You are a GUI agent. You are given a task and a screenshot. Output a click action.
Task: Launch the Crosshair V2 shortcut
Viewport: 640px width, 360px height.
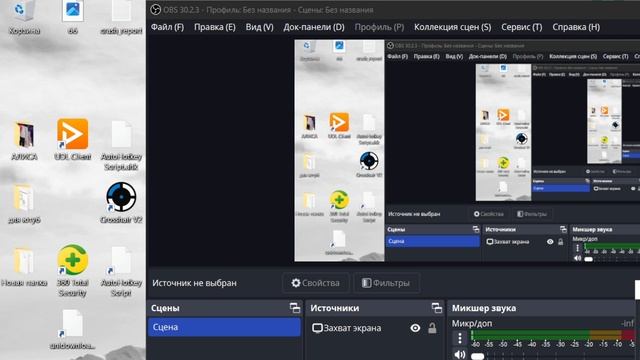click(121, 202)
